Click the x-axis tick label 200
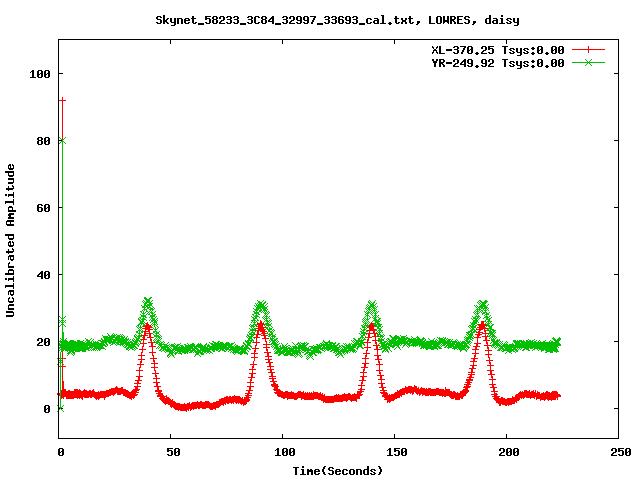 [509, 452]
